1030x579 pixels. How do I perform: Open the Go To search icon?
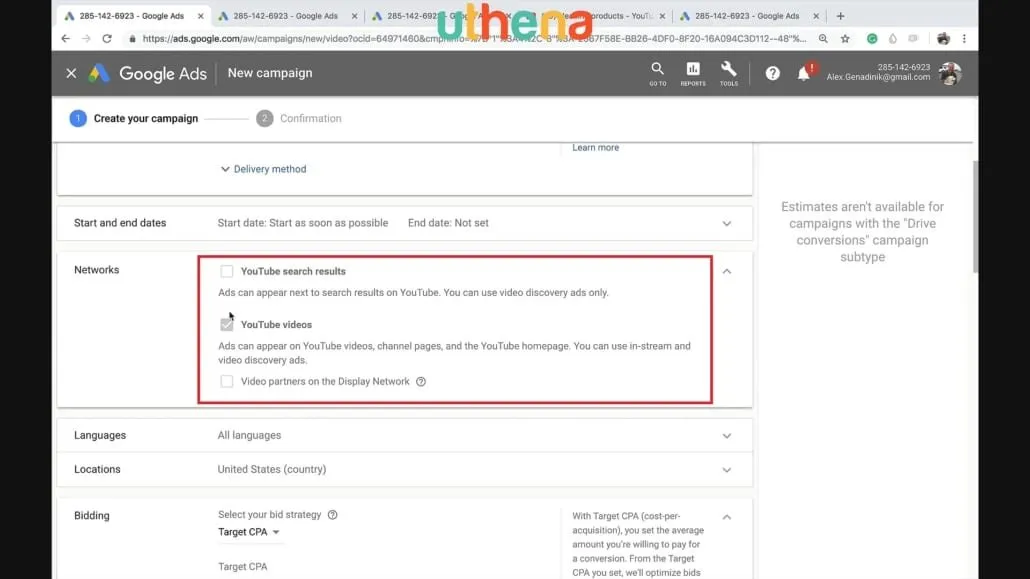tap(658, 73)
